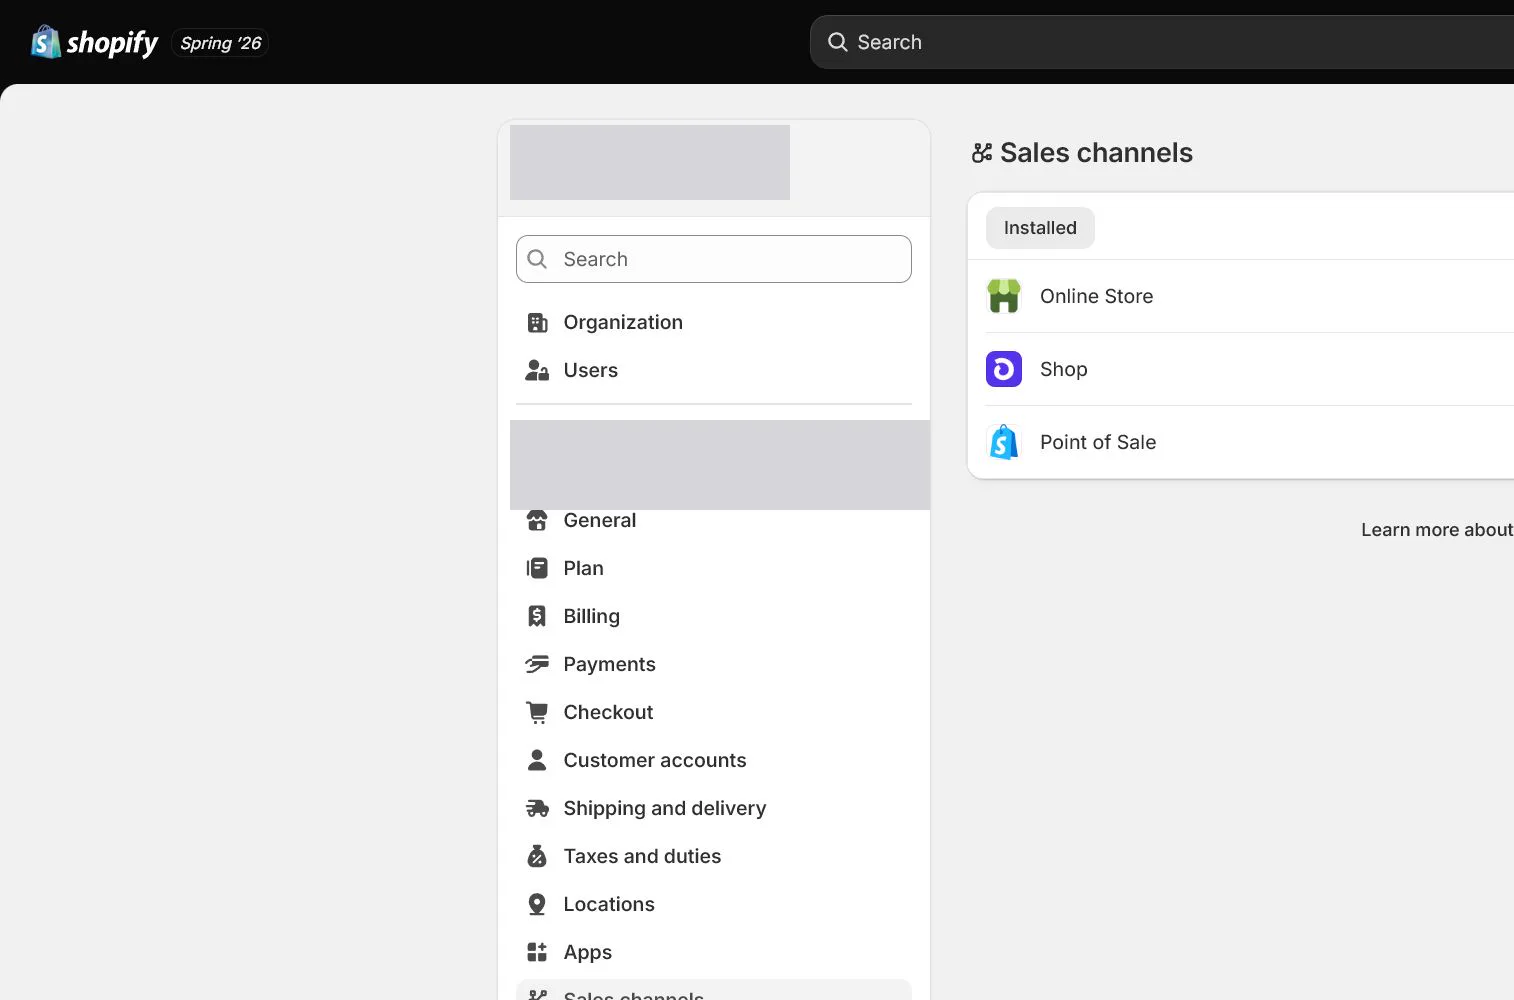
Task: Focus the top bar global Search field
Action: point(1162,42)
